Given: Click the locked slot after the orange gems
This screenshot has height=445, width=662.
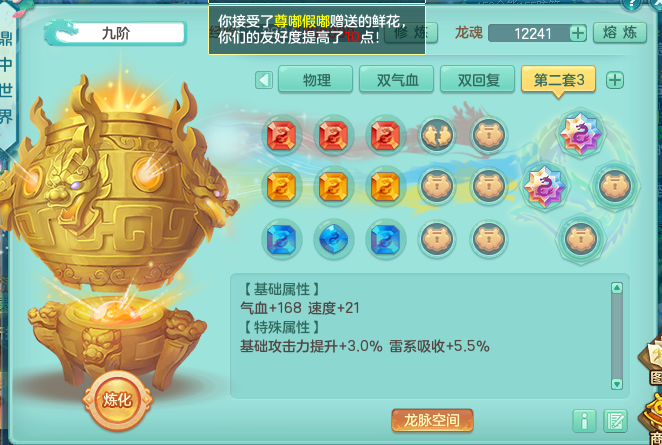Looking at the screenshot, I should coord(437,187).
